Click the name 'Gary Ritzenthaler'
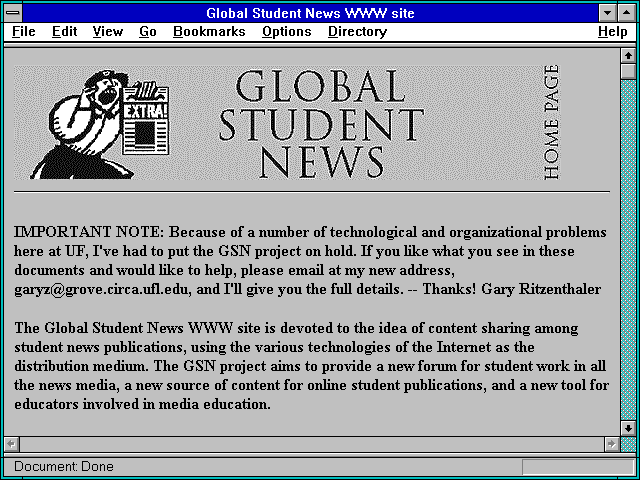This screenshot has height=480, width=640. pyautogui.click(x=541, y=289)
